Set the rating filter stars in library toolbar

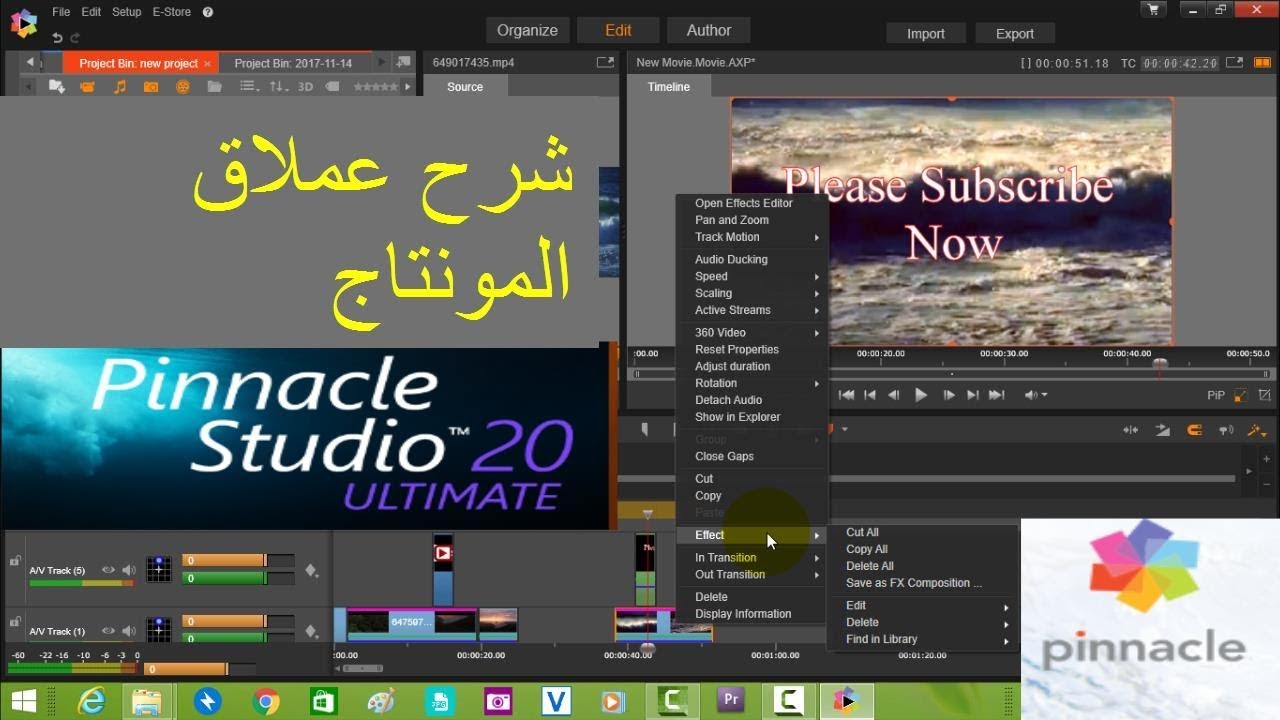375,87
